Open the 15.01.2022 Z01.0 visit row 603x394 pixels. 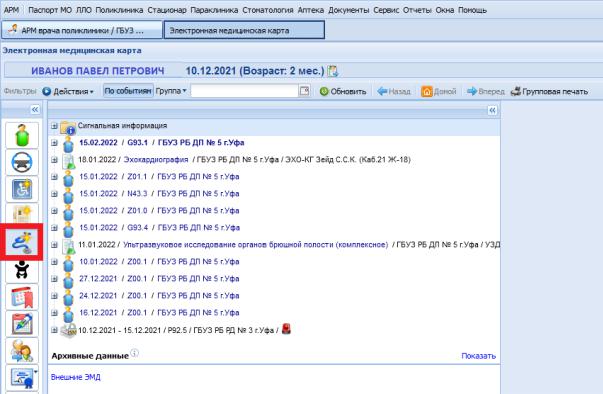[x=159, y=211]
